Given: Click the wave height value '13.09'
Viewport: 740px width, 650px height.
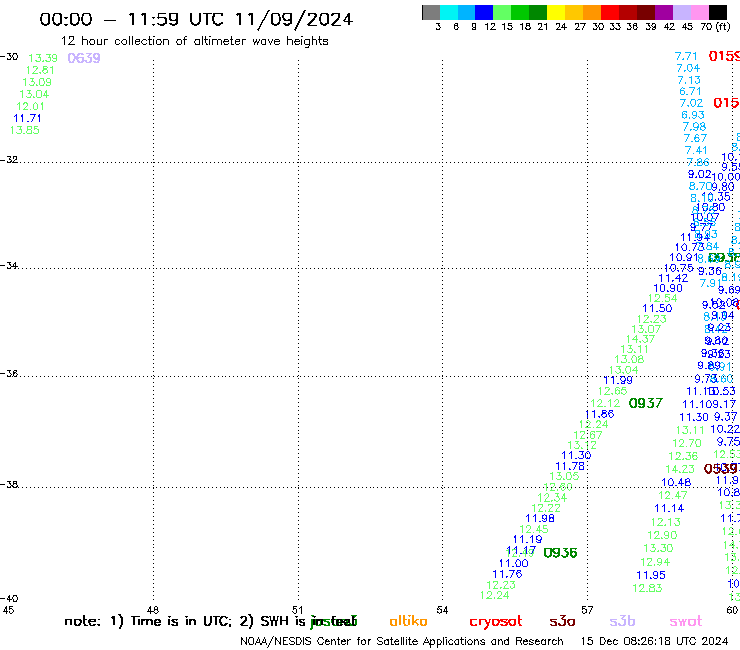Looking at the screenshot, I should (x=37, y=82).
